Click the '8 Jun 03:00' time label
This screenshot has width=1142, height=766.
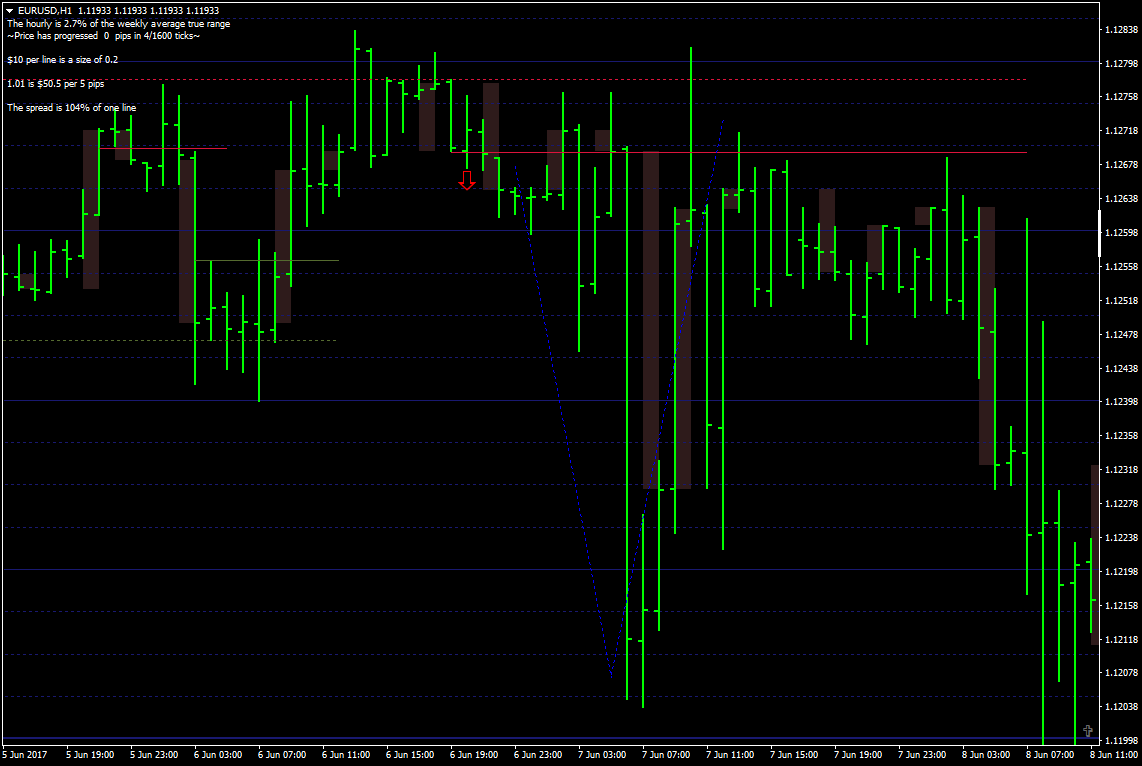(986, 754)
